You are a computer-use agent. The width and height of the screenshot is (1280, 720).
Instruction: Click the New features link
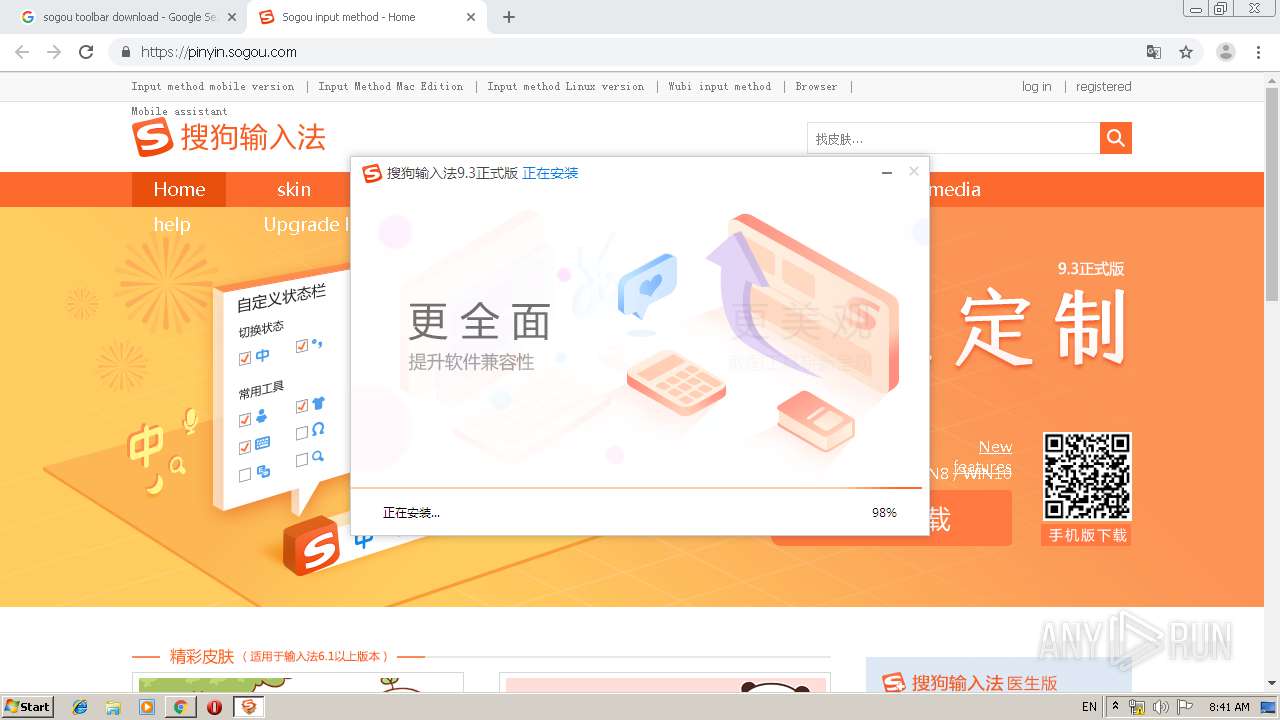click(x=984, y=457)
